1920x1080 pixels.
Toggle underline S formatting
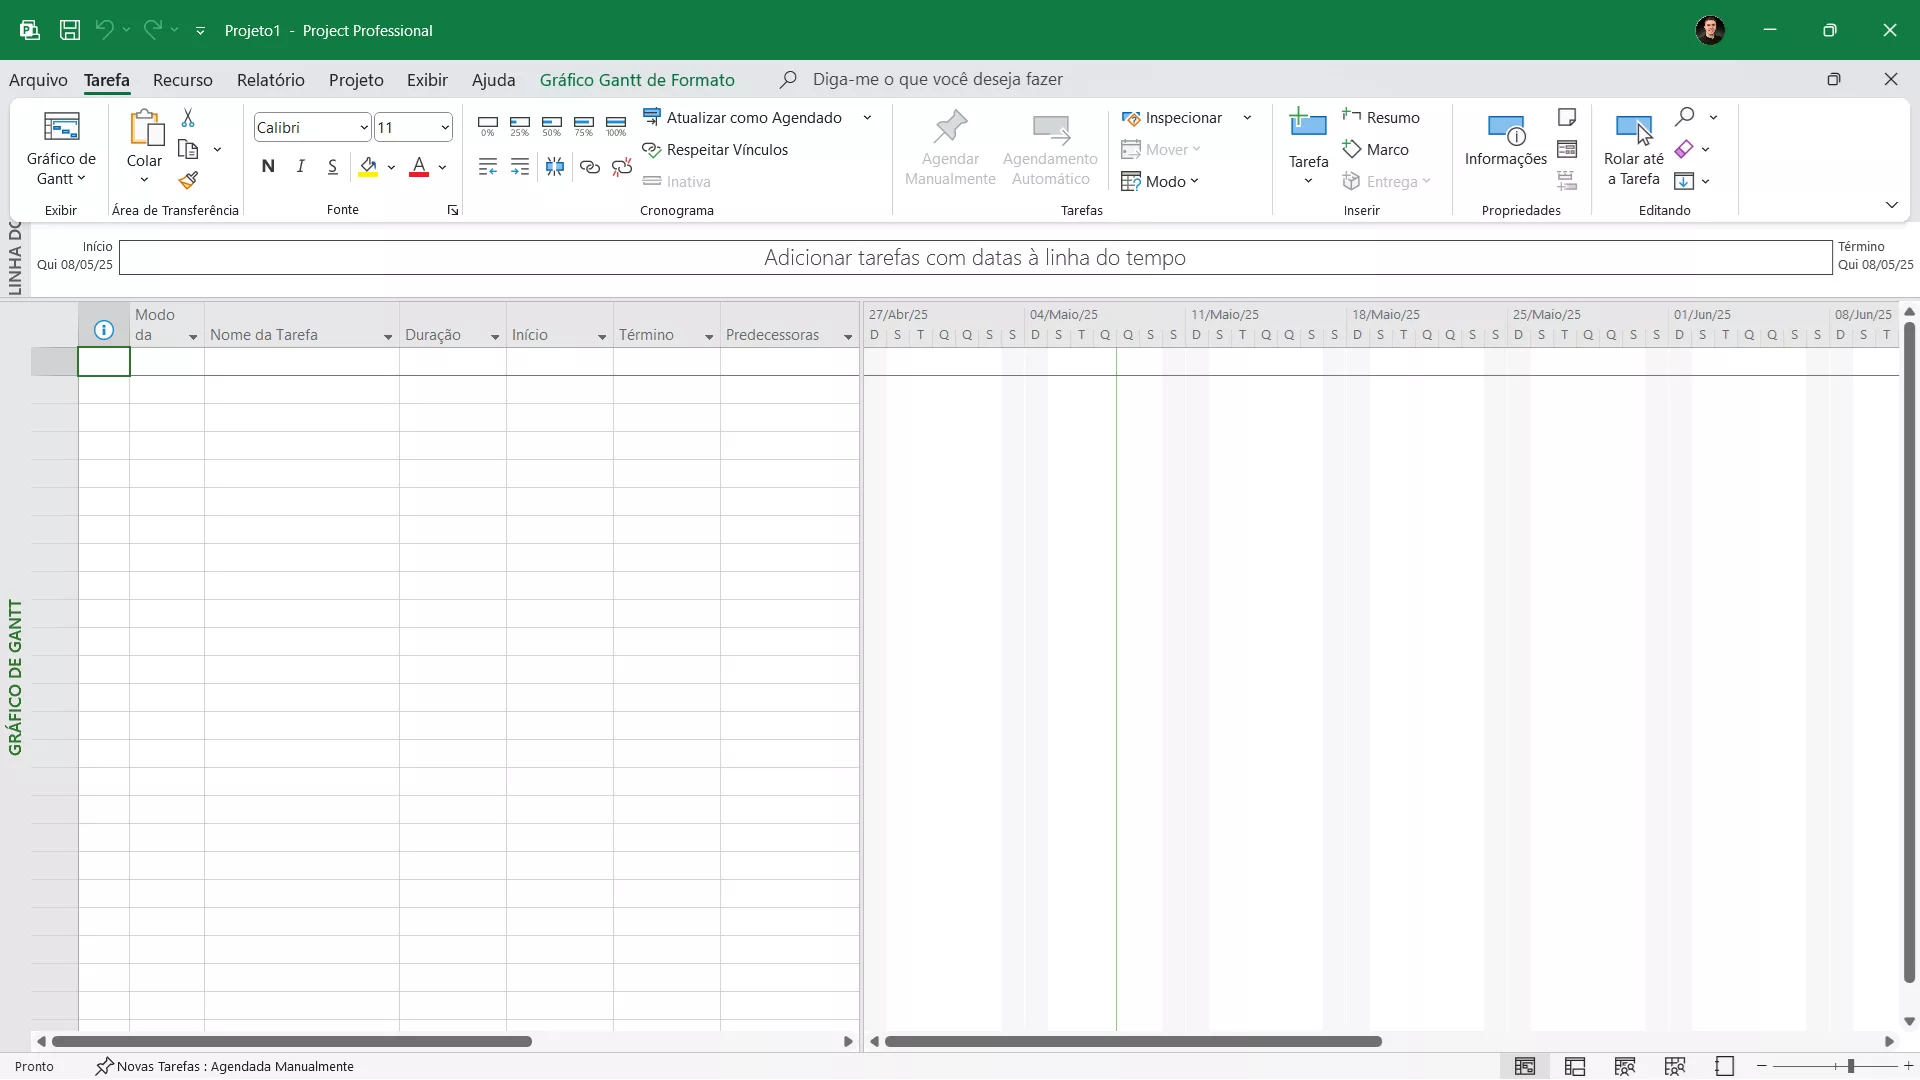332,167
